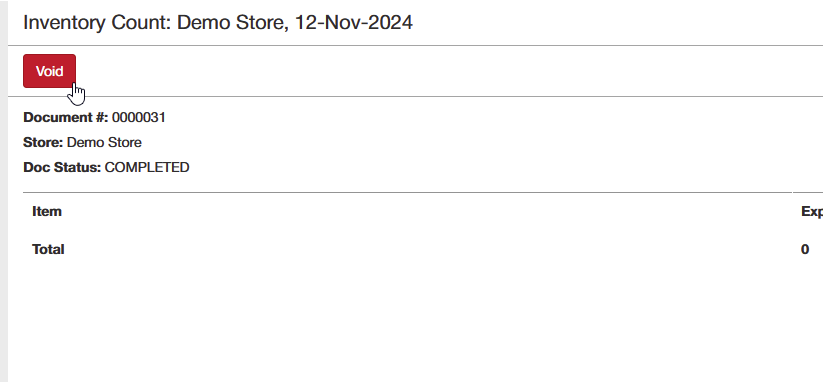Select the COMPLETED status text

tap(147, 167)
